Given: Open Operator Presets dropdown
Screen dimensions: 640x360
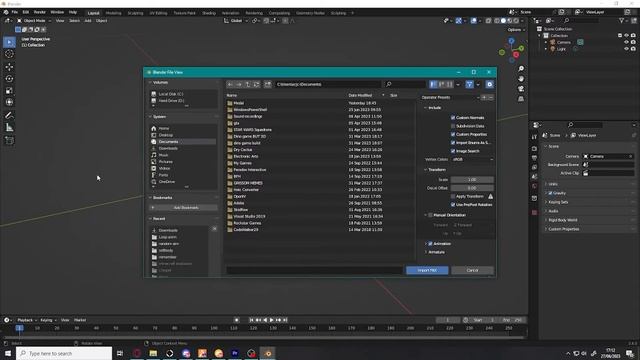Looking at the screenshot, I should coord(451,98).
